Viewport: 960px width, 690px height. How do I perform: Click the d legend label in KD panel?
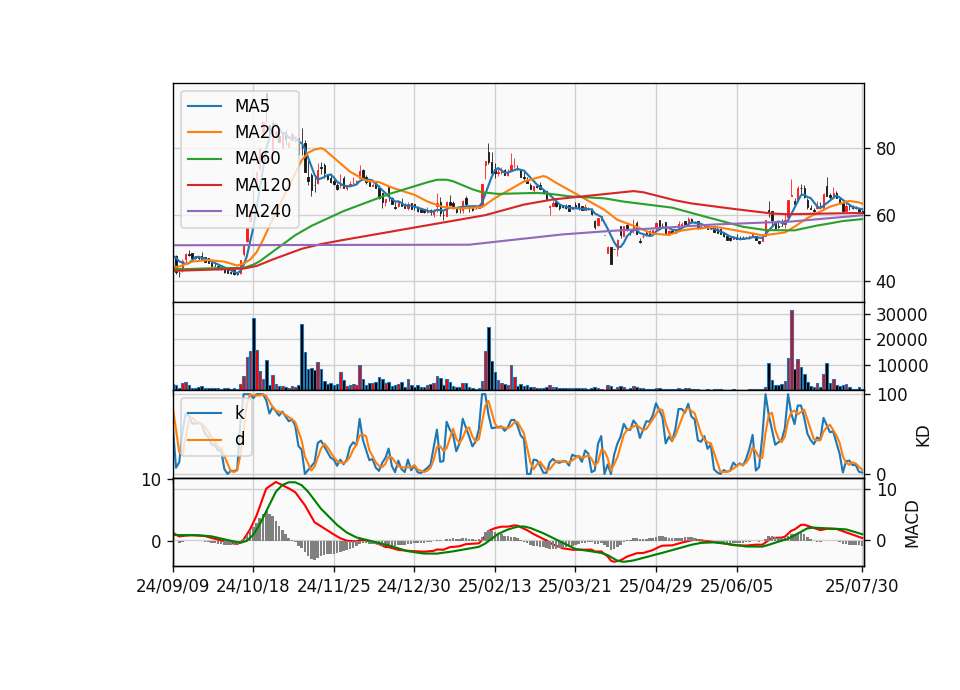(239, 439)
